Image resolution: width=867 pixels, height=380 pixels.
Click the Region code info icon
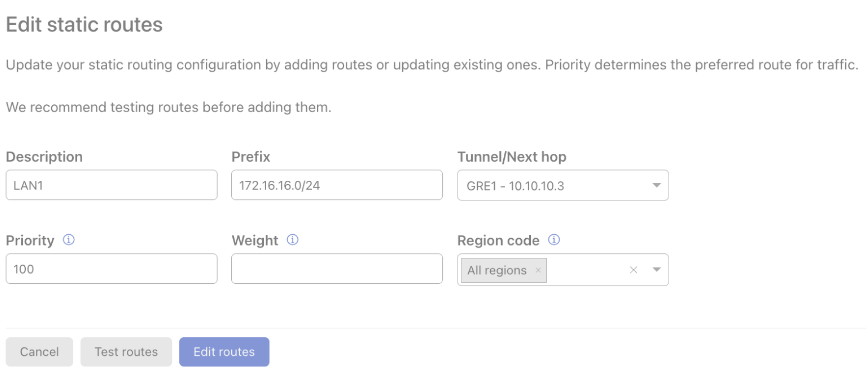[554, 240]
